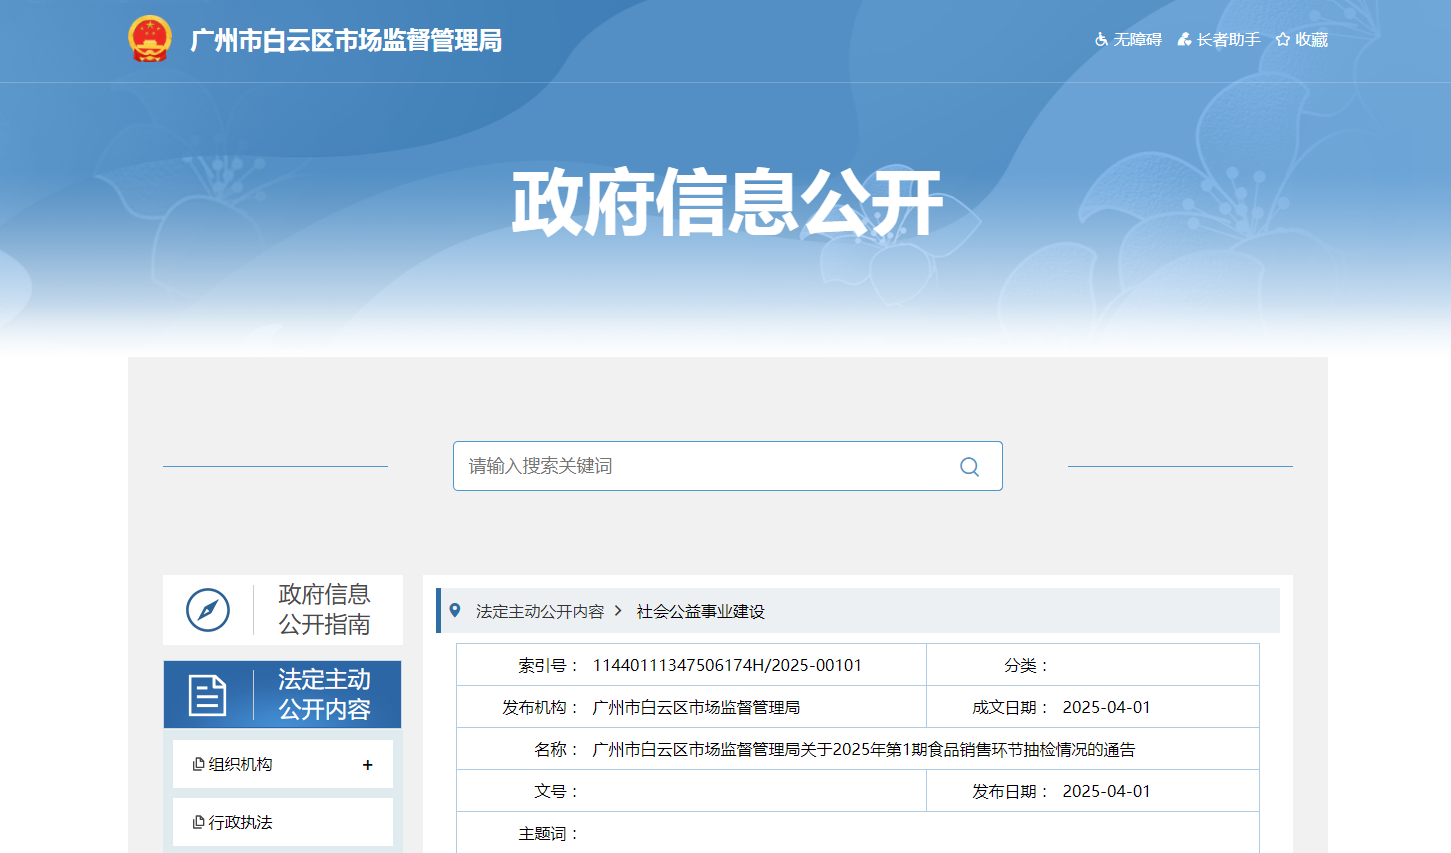The height and width of the screenshot is (853, 1451).
Task: Click the breadcrumb chevron arrow
Action: 619,611
